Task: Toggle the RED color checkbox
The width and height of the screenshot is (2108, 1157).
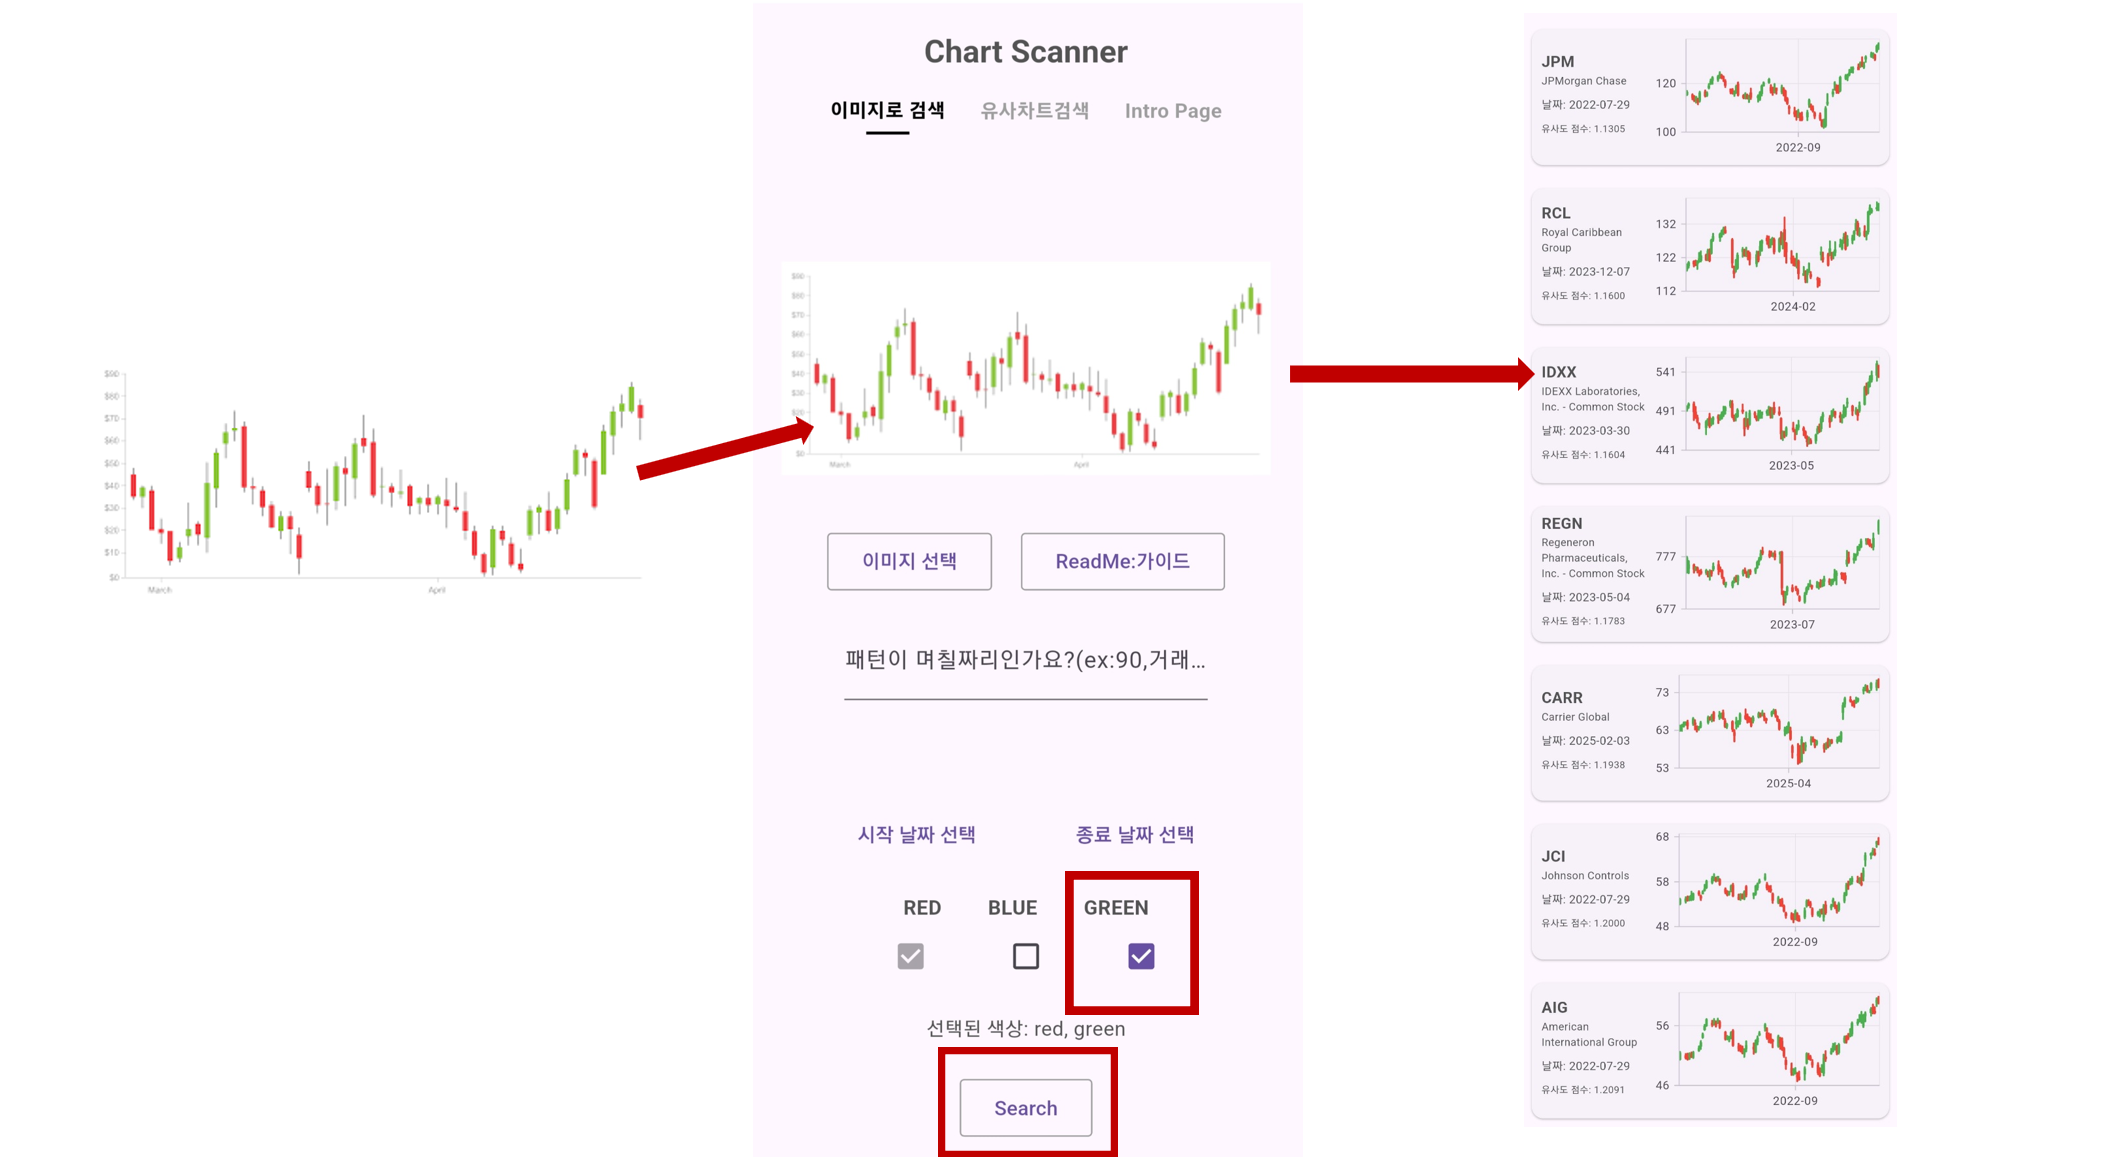Action: point(910,956)
